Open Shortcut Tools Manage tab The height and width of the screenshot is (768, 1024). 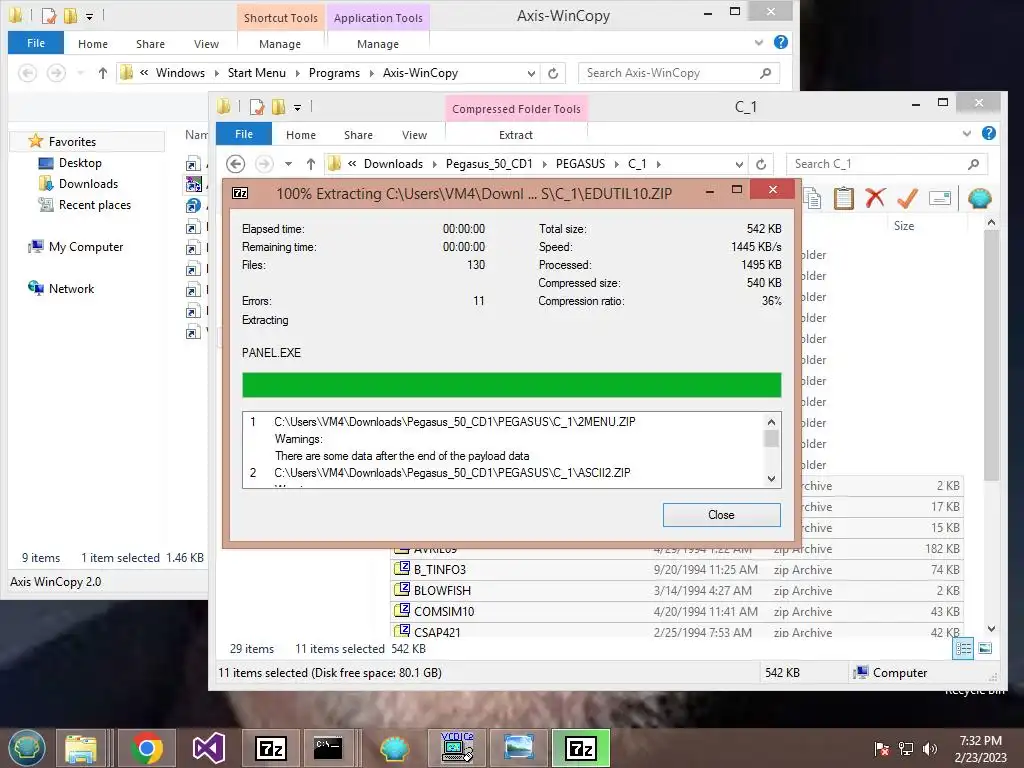coord(280,44)
